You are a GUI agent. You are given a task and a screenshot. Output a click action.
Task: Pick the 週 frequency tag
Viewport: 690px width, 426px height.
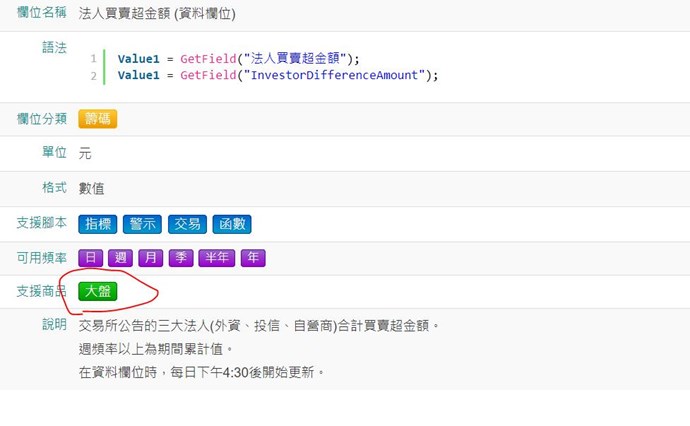tap(121, 258)
